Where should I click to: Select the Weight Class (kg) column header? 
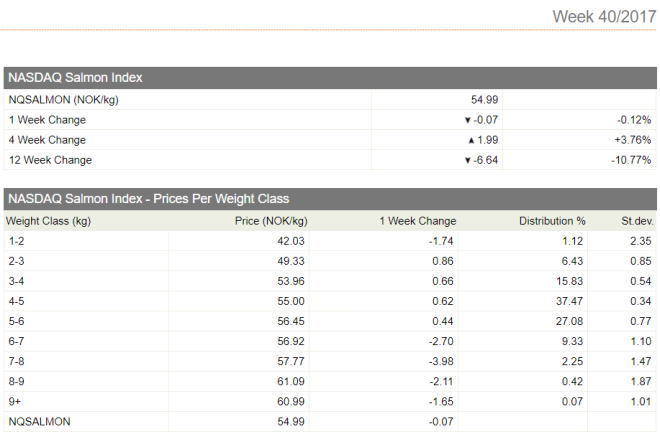[48, 221]
